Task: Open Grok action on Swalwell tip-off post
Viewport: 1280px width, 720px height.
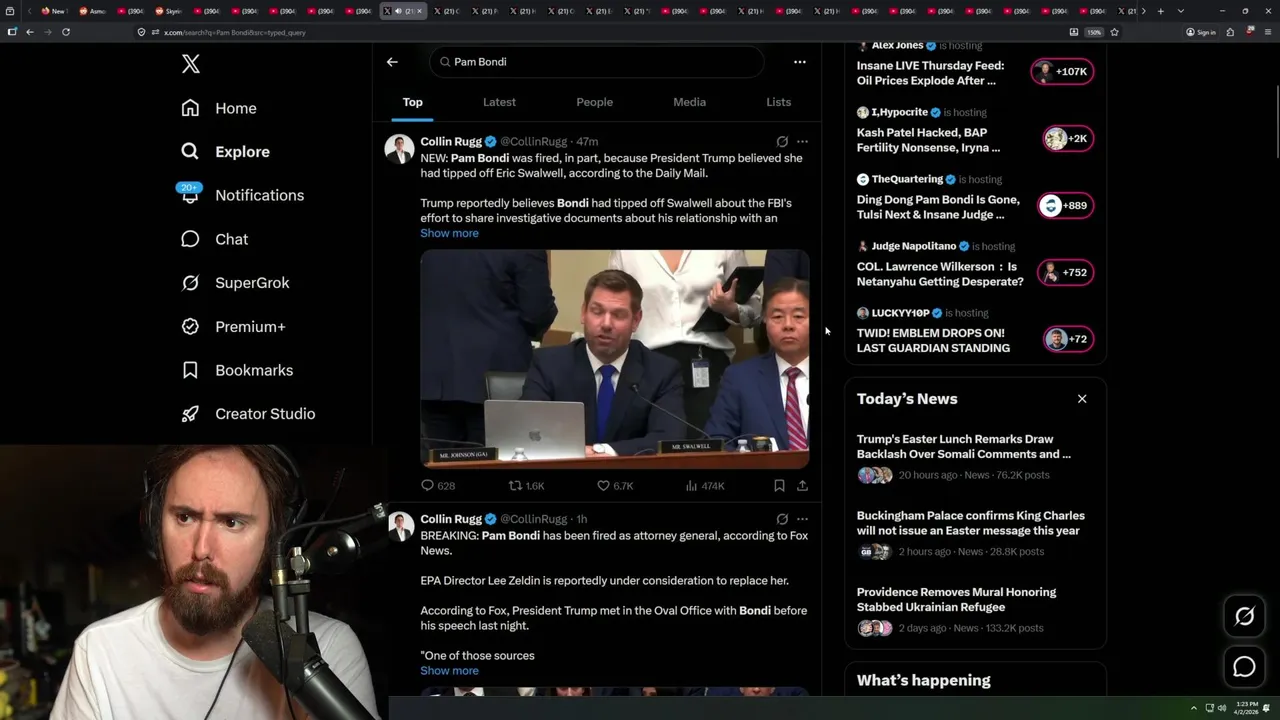Action: coord(782,142)
